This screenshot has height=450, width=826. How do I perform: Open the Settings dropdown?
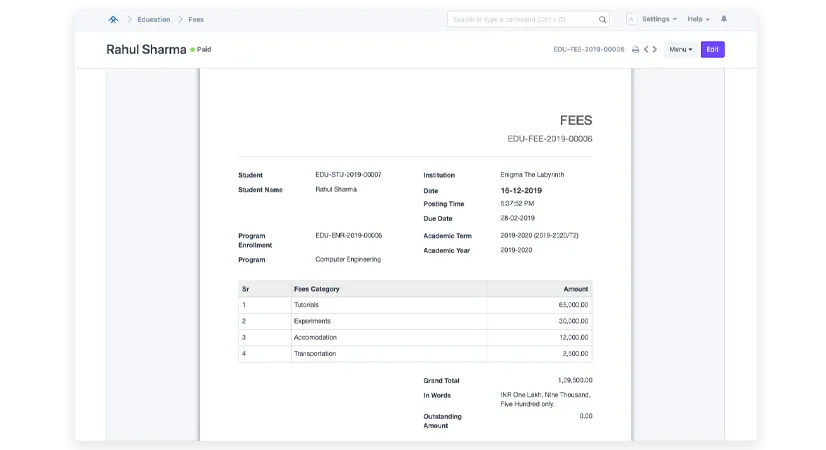[x=658, y=19]
